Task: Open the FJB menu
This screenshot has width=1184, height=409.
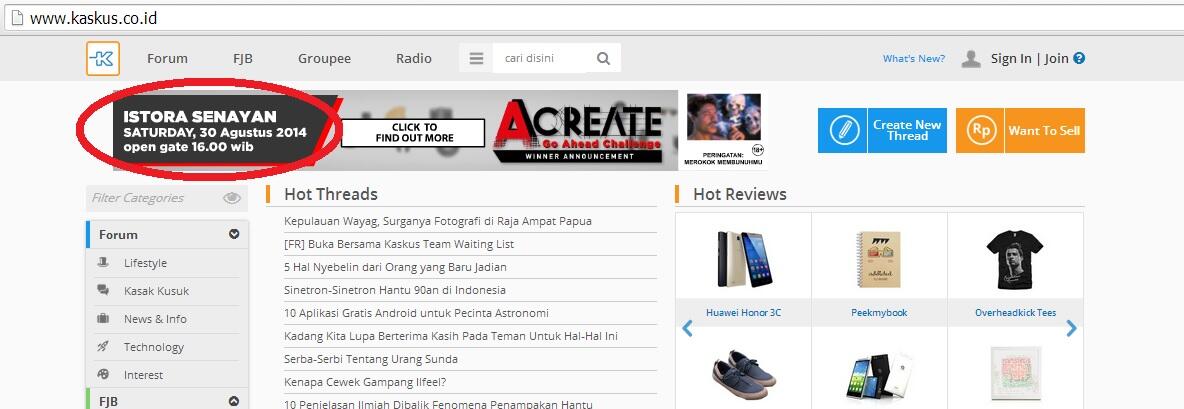Action: point(242,58)
